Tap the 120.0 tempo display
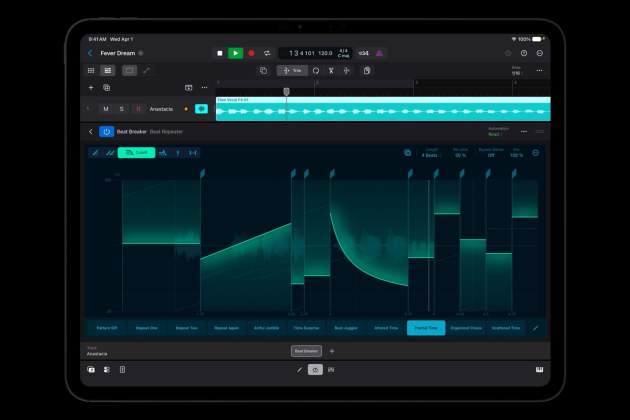The image size is (630, 420). click(325, 53)
